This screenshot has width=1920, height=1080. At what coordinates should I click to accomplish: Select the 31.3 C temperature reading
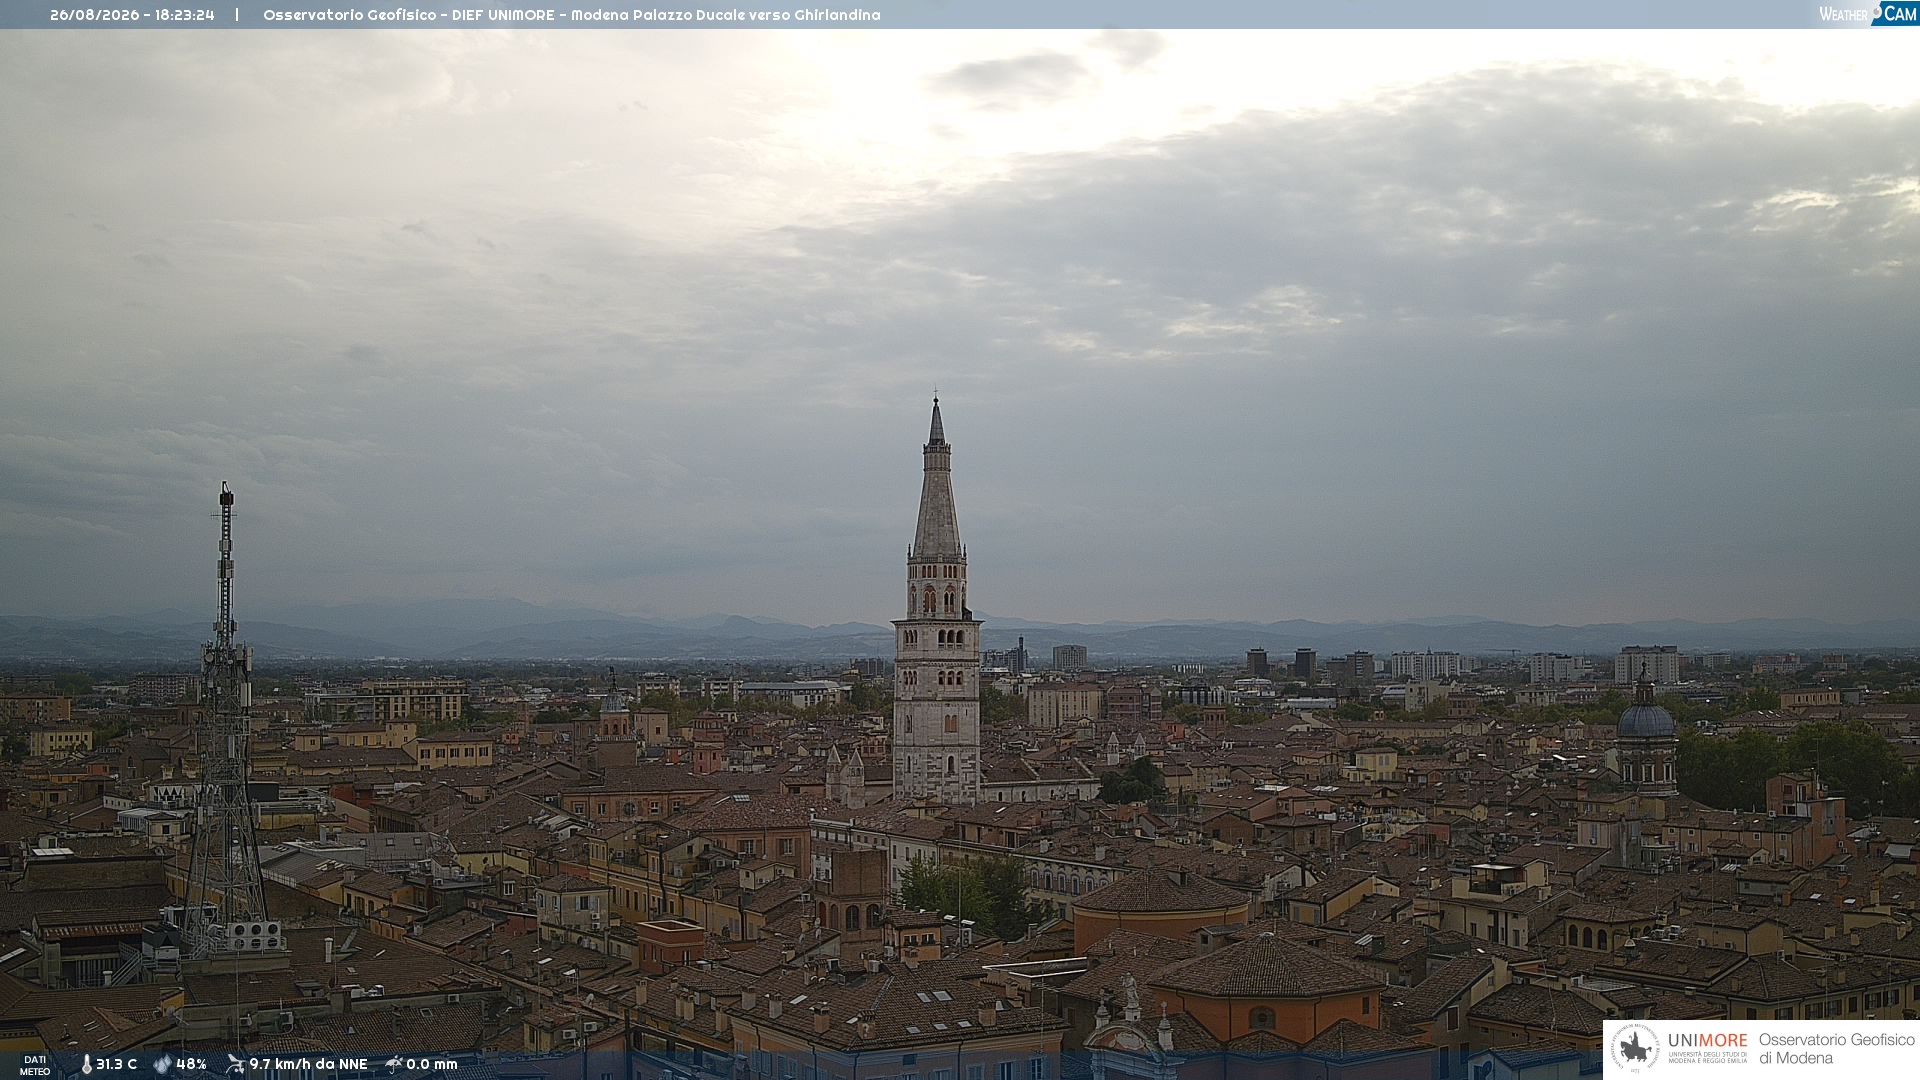point(116,1064)
